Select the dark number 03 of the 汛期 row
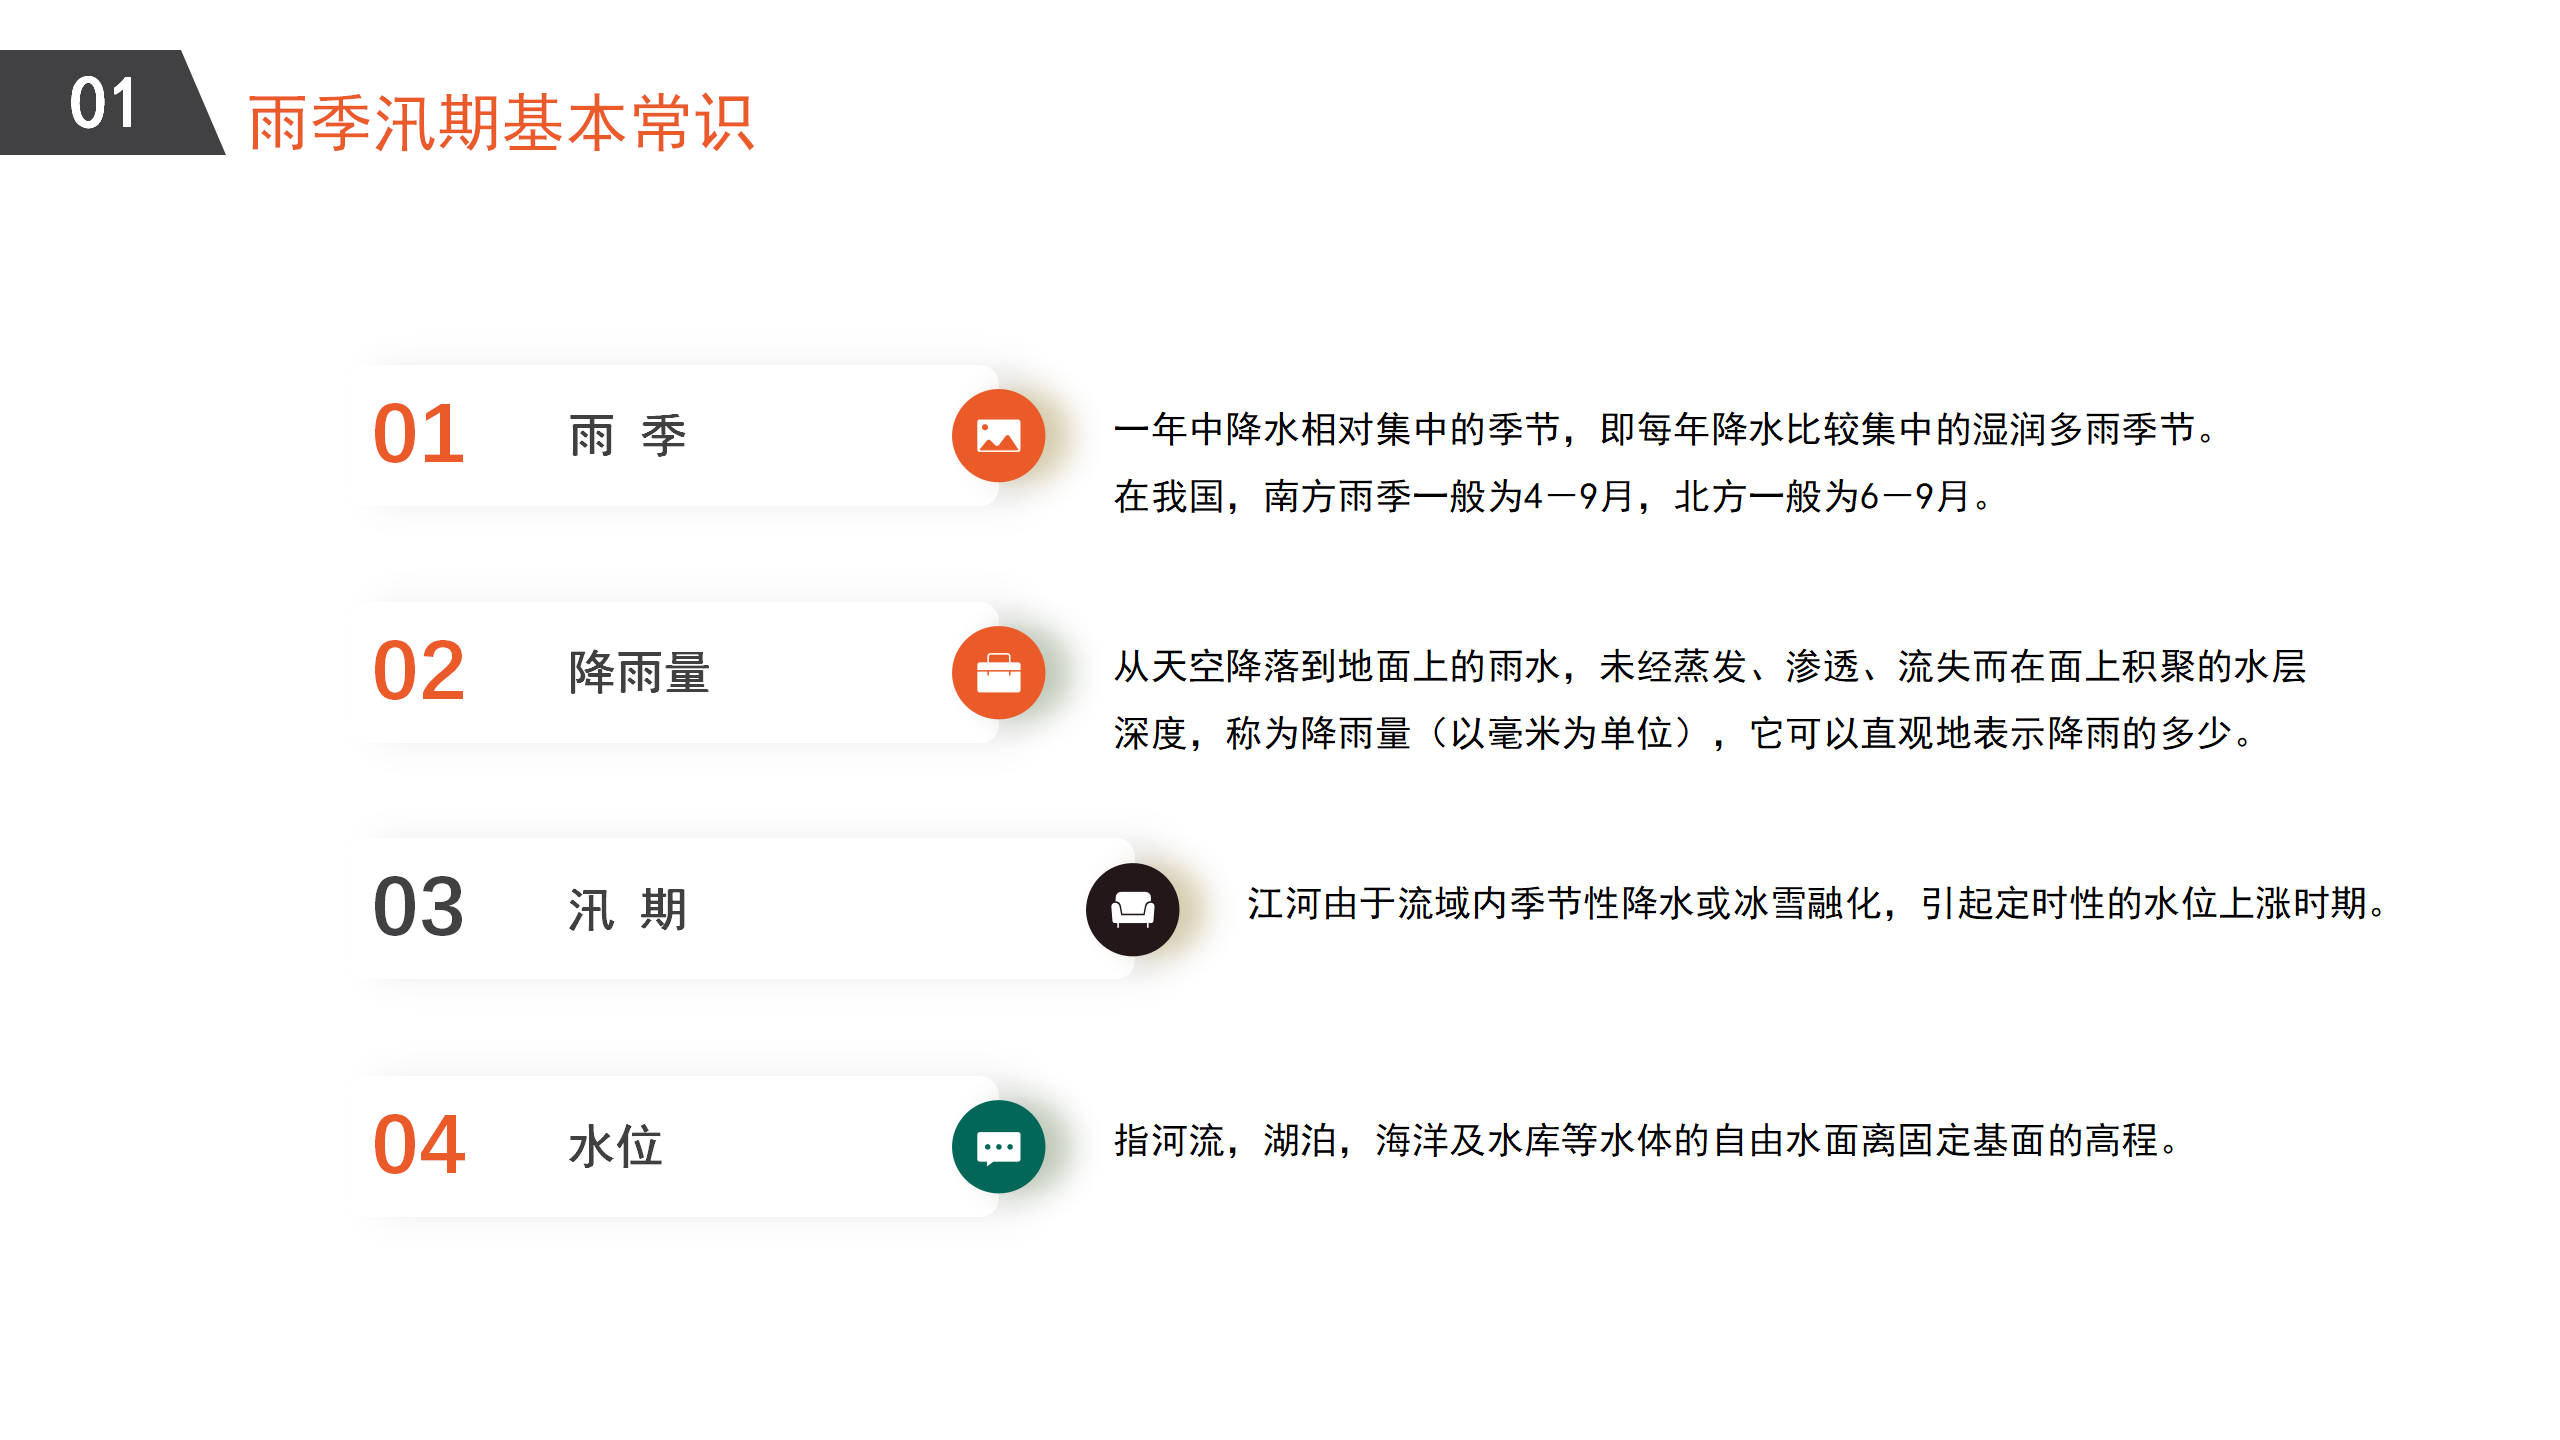Image resolution: width=2560 pixels, height=1440 pixels. (419, 908)
